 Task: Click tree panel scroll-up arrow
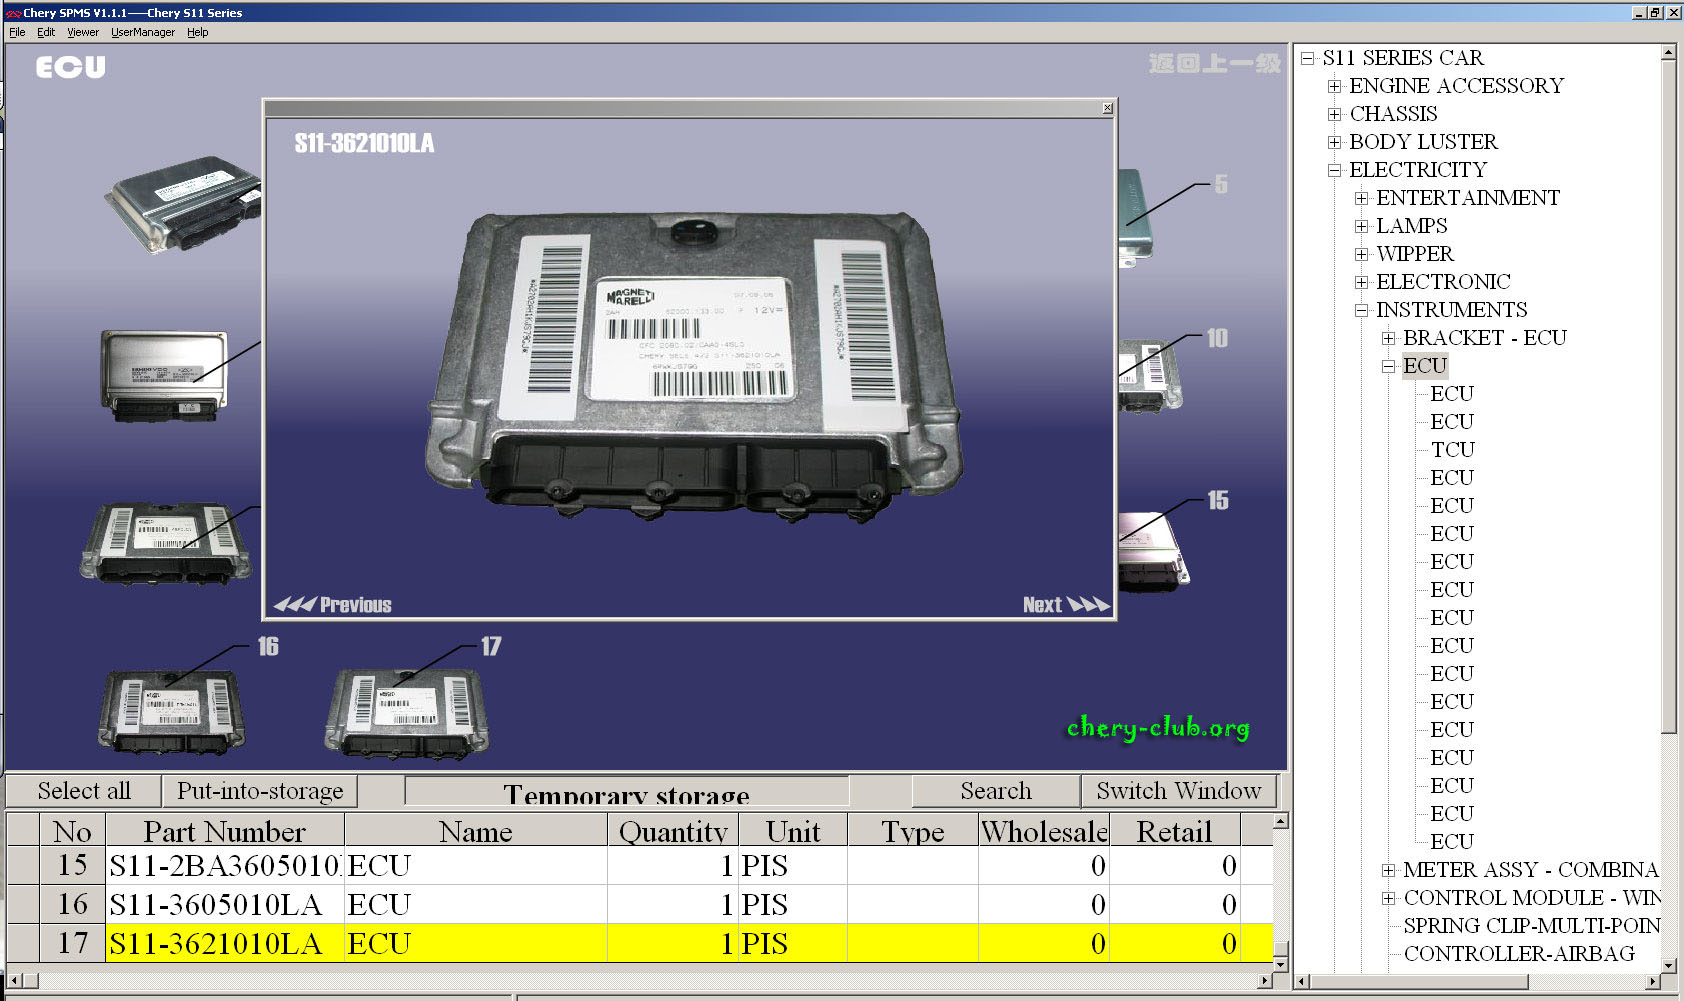[x=1668, y=53]
